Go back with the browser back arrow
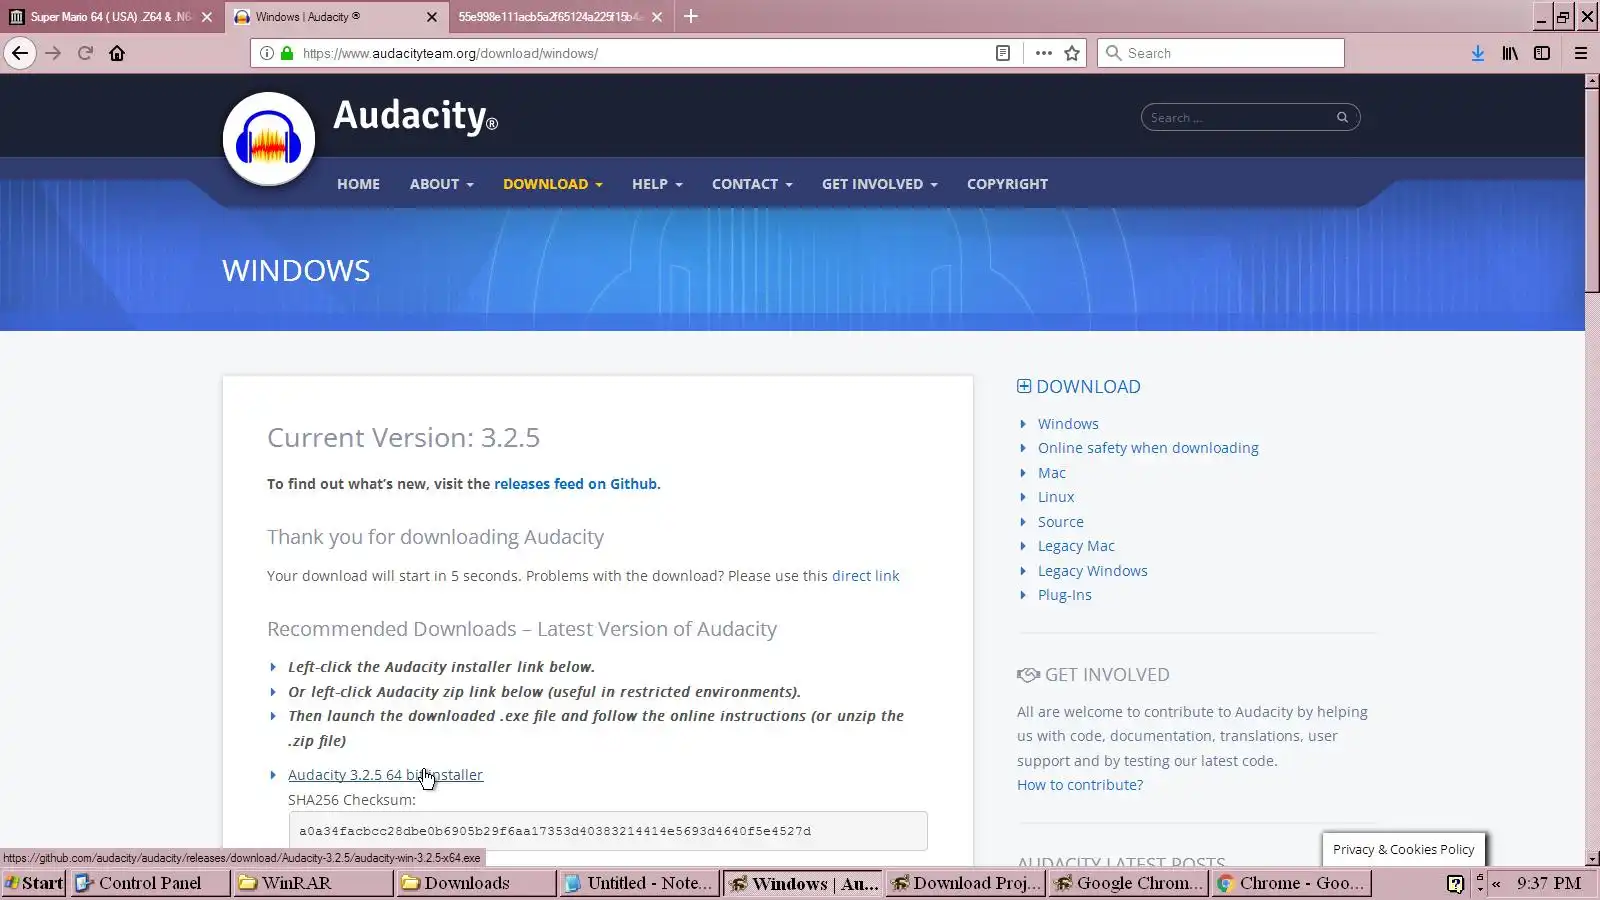This screenshot has width=1600, height=900. pos(20,53)
